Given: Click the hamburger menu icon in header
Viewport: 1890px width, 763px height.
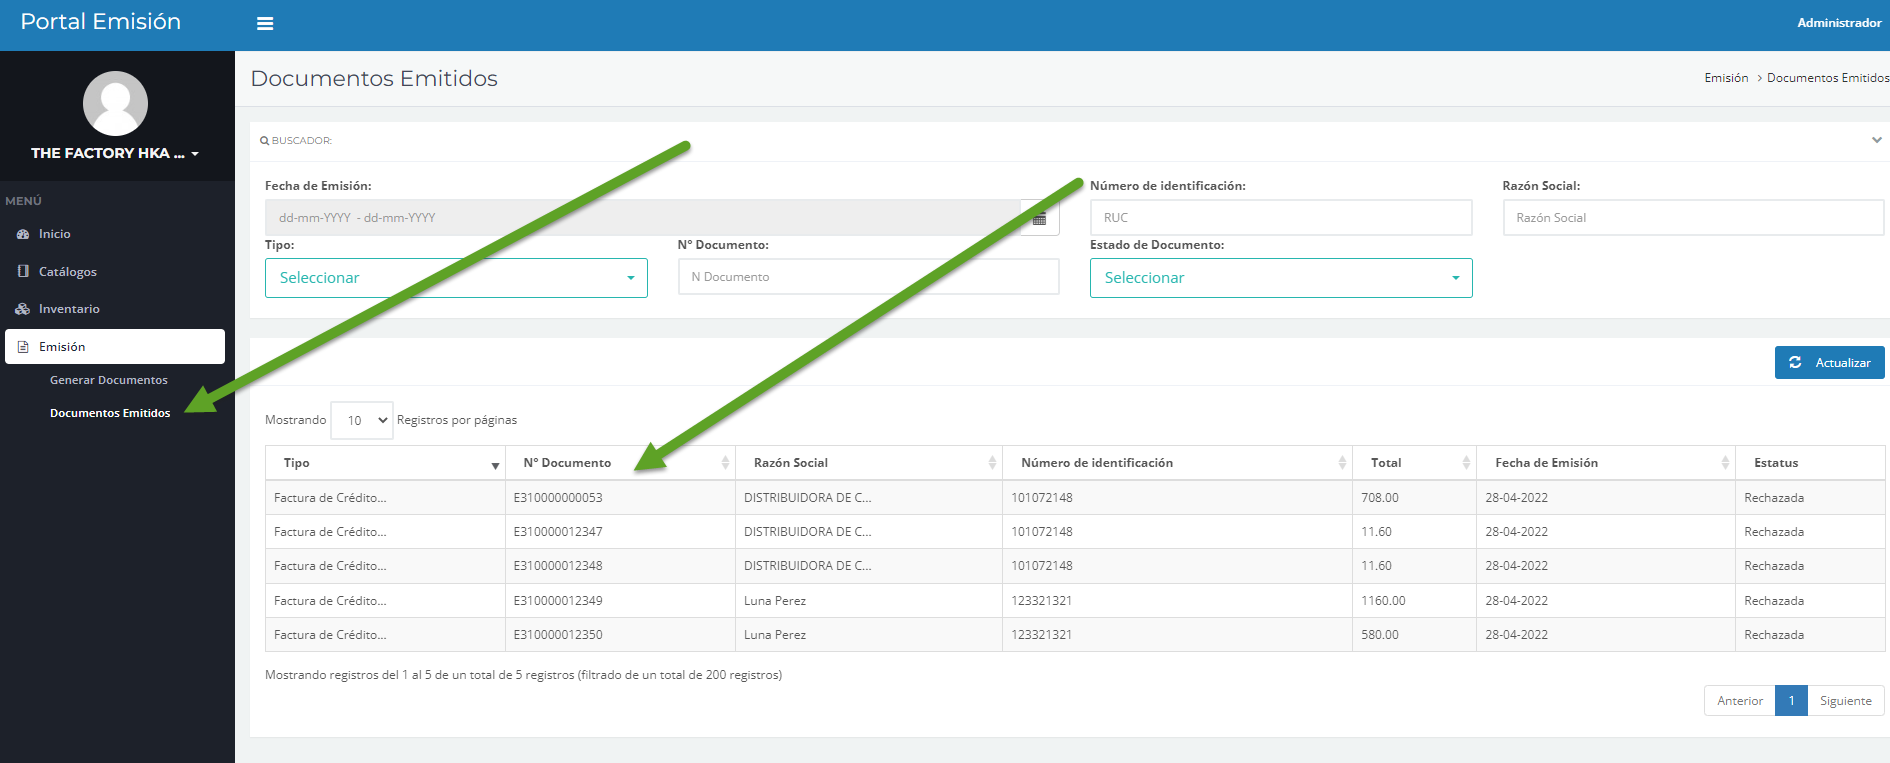Looking at the screenshot, I should (x=265, y=24).
